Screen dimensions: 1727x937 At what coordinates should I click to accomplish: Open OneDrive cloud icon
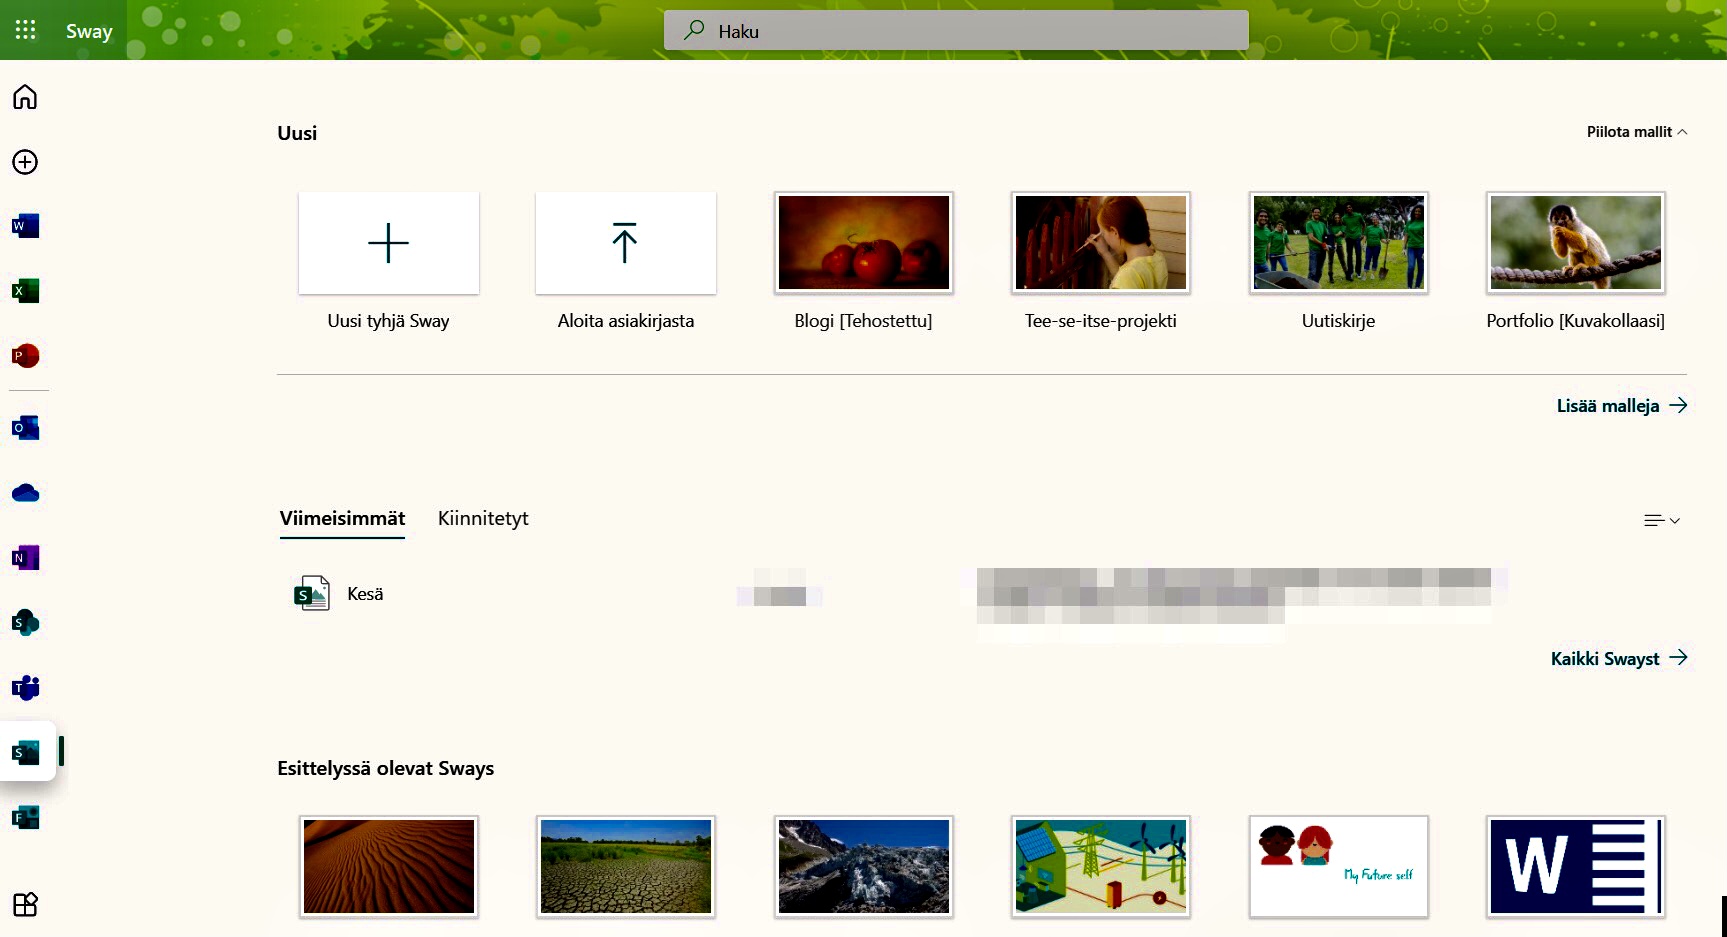(25, 493)
